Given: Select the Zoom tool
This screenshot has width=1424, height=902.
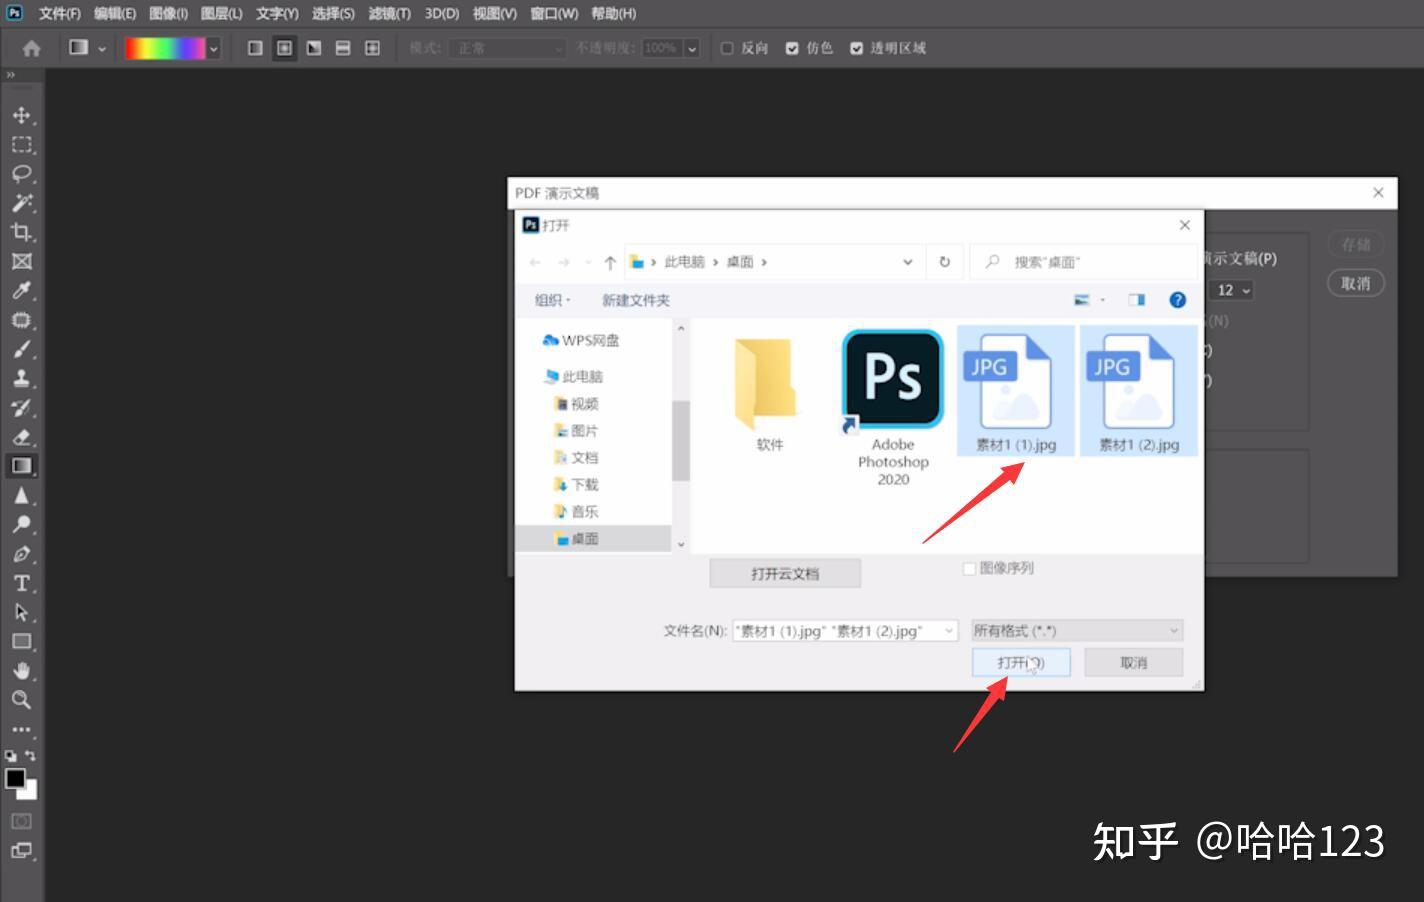Looking at the screenshot, I should point(21,700).
